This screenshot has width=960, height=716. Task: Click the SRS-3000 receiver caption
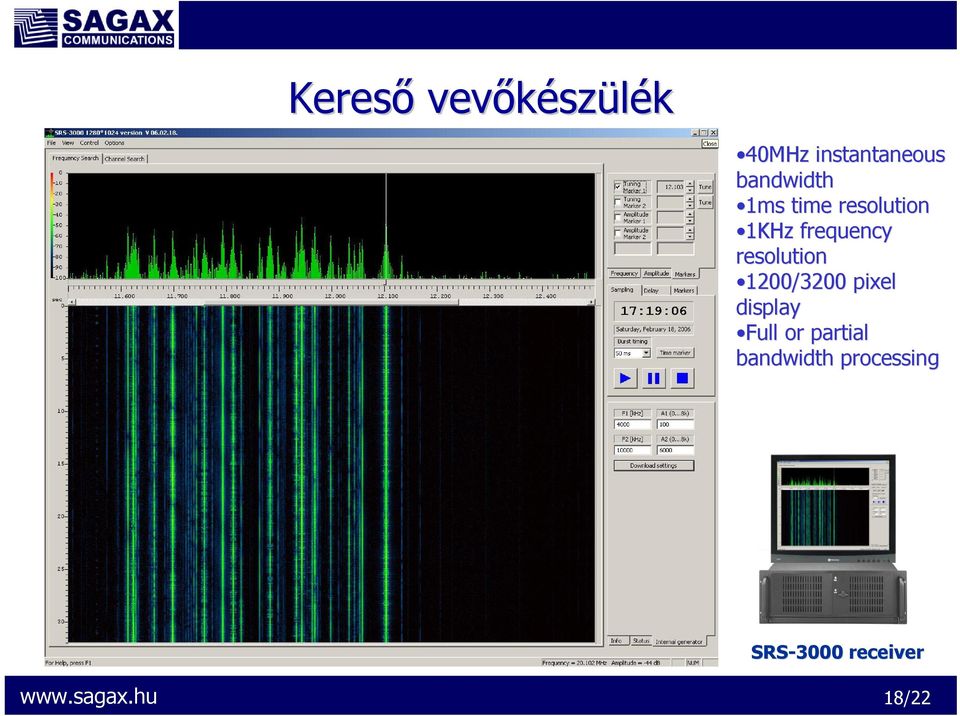coord(837,652)
